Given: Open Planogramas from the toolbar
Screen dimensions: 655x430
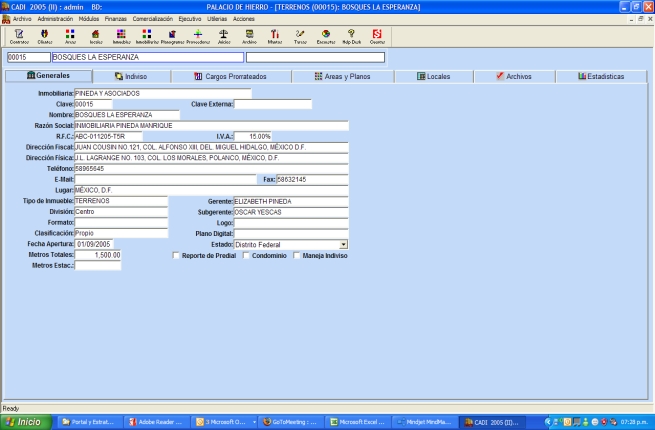Looking at the screenshot, I should tap(173, 36).
